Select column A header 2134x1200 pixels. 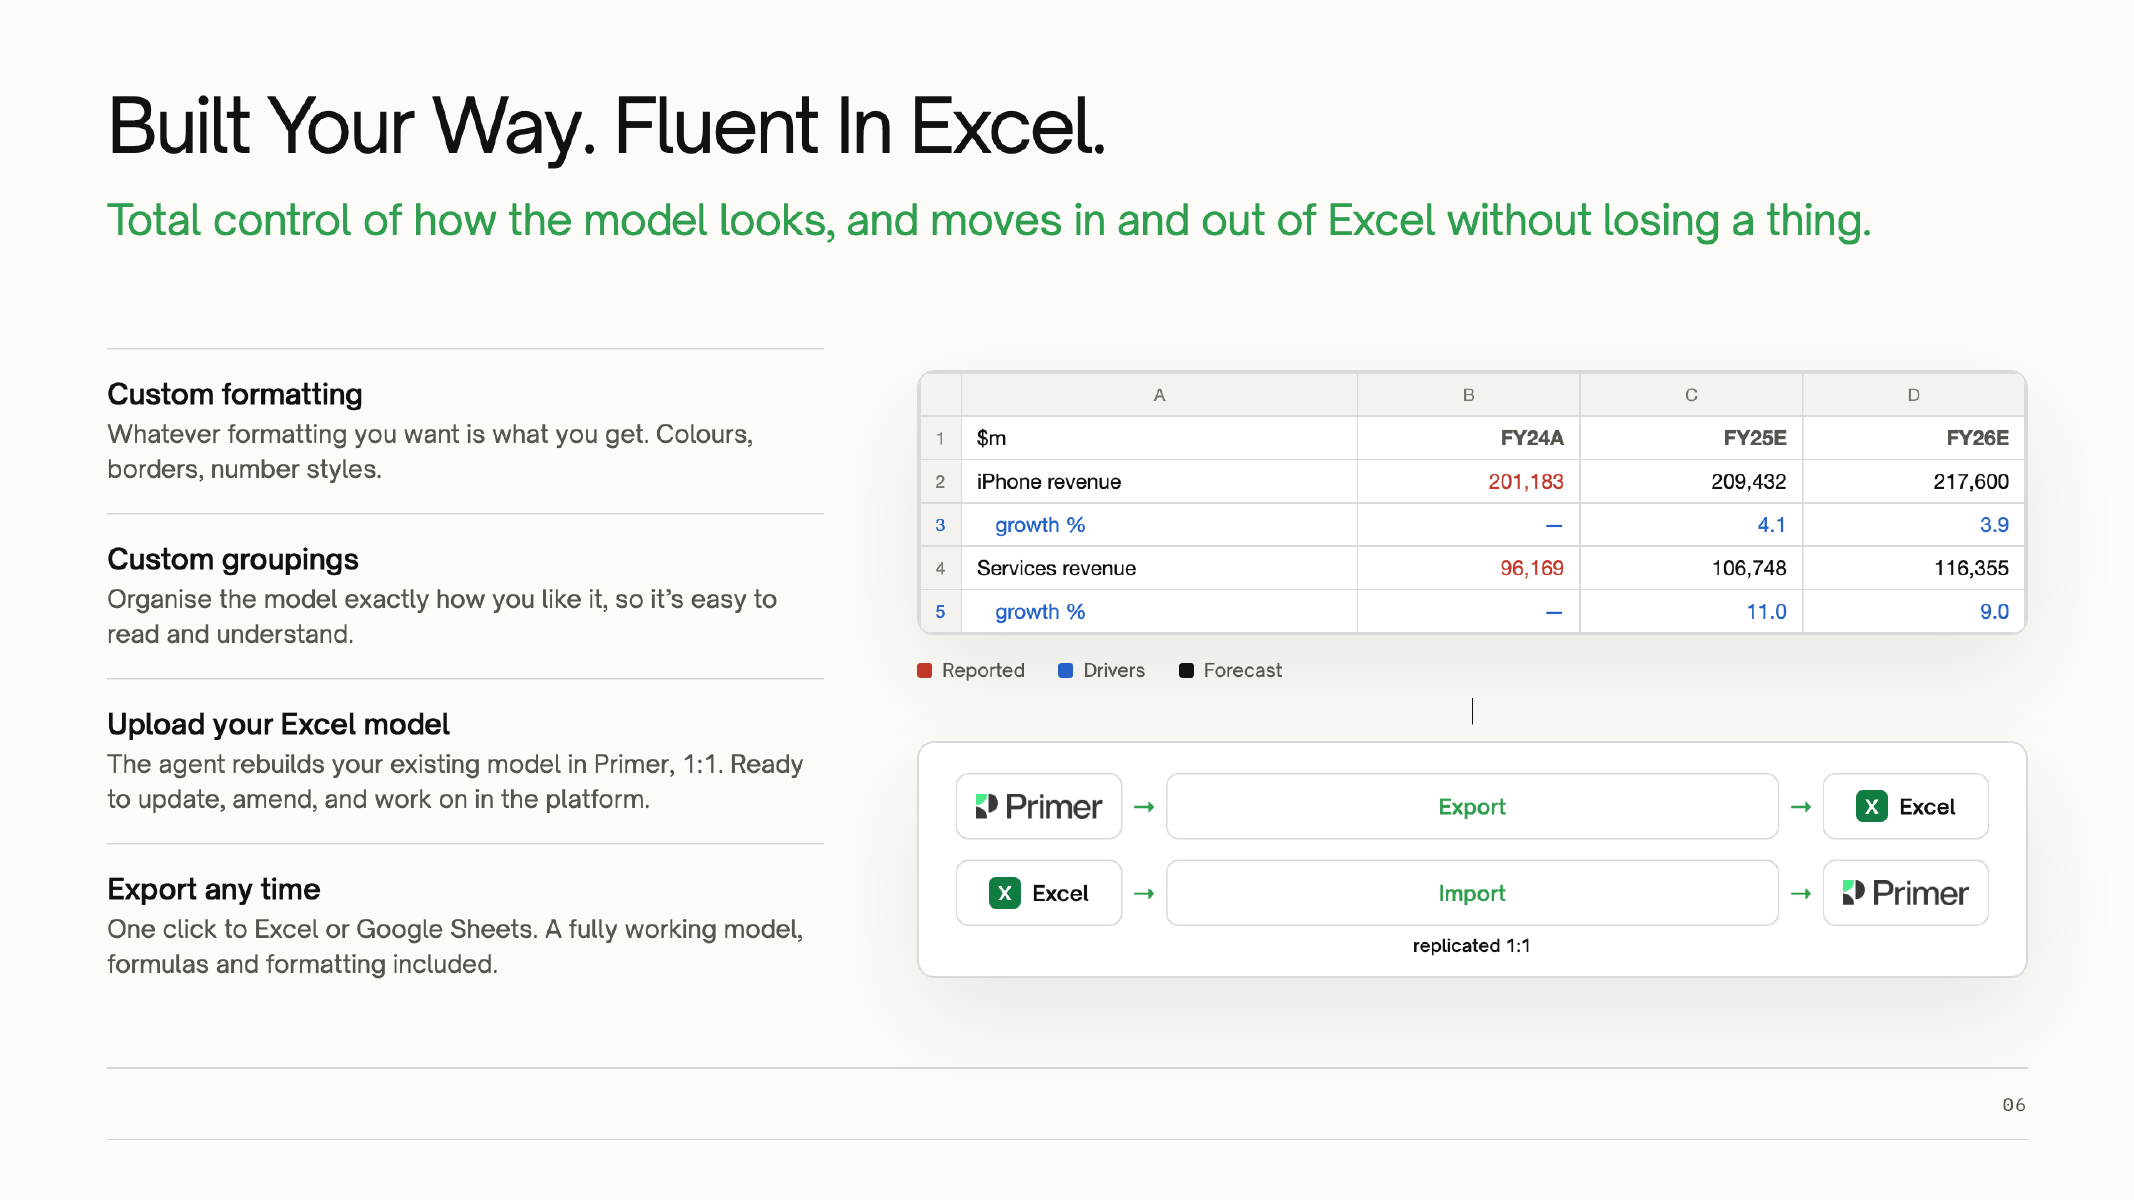1159,395
